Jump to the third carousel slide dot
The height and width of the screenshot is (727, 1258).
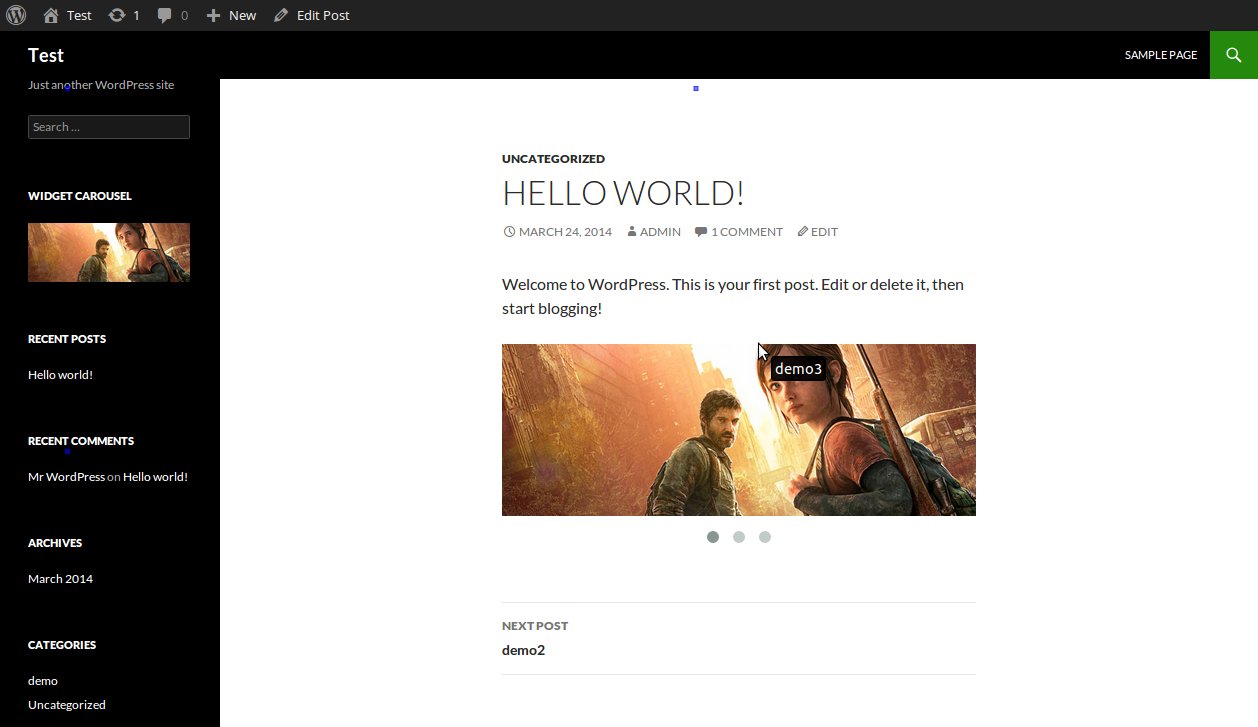tap(765, 537)
